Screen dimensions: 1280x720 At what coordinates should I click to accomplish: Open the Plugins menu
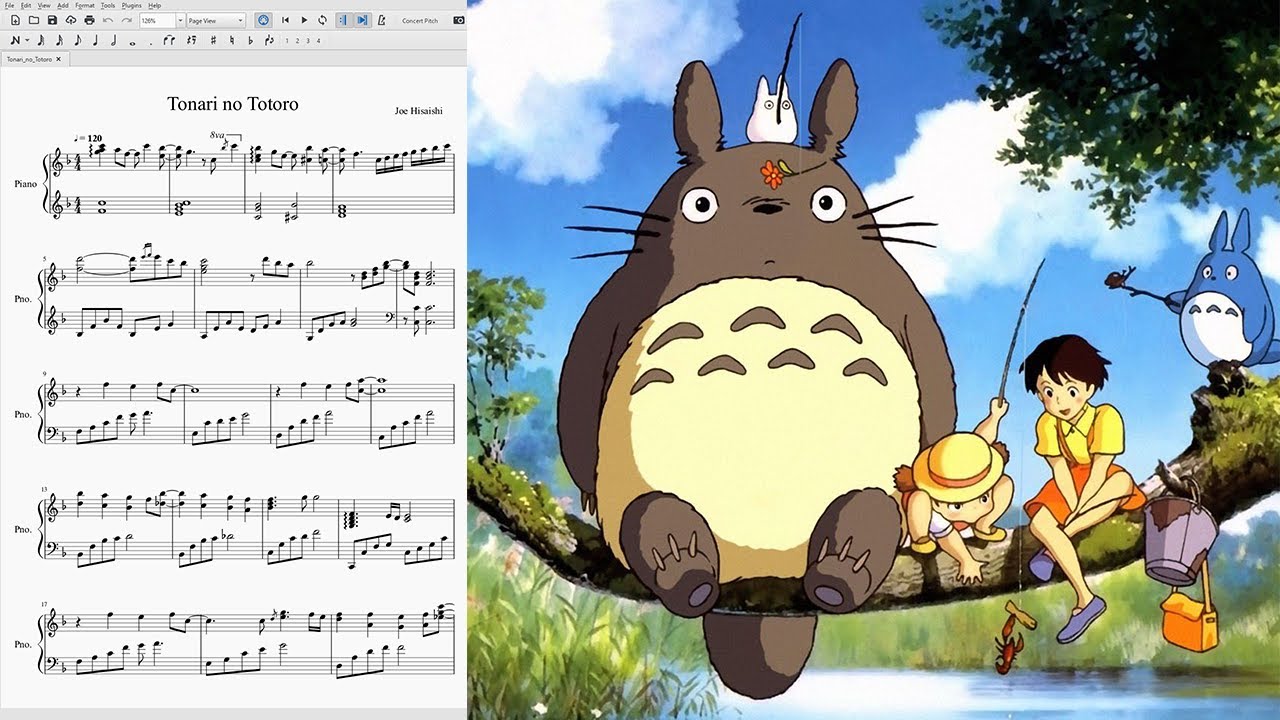click(x=132, y=6)
